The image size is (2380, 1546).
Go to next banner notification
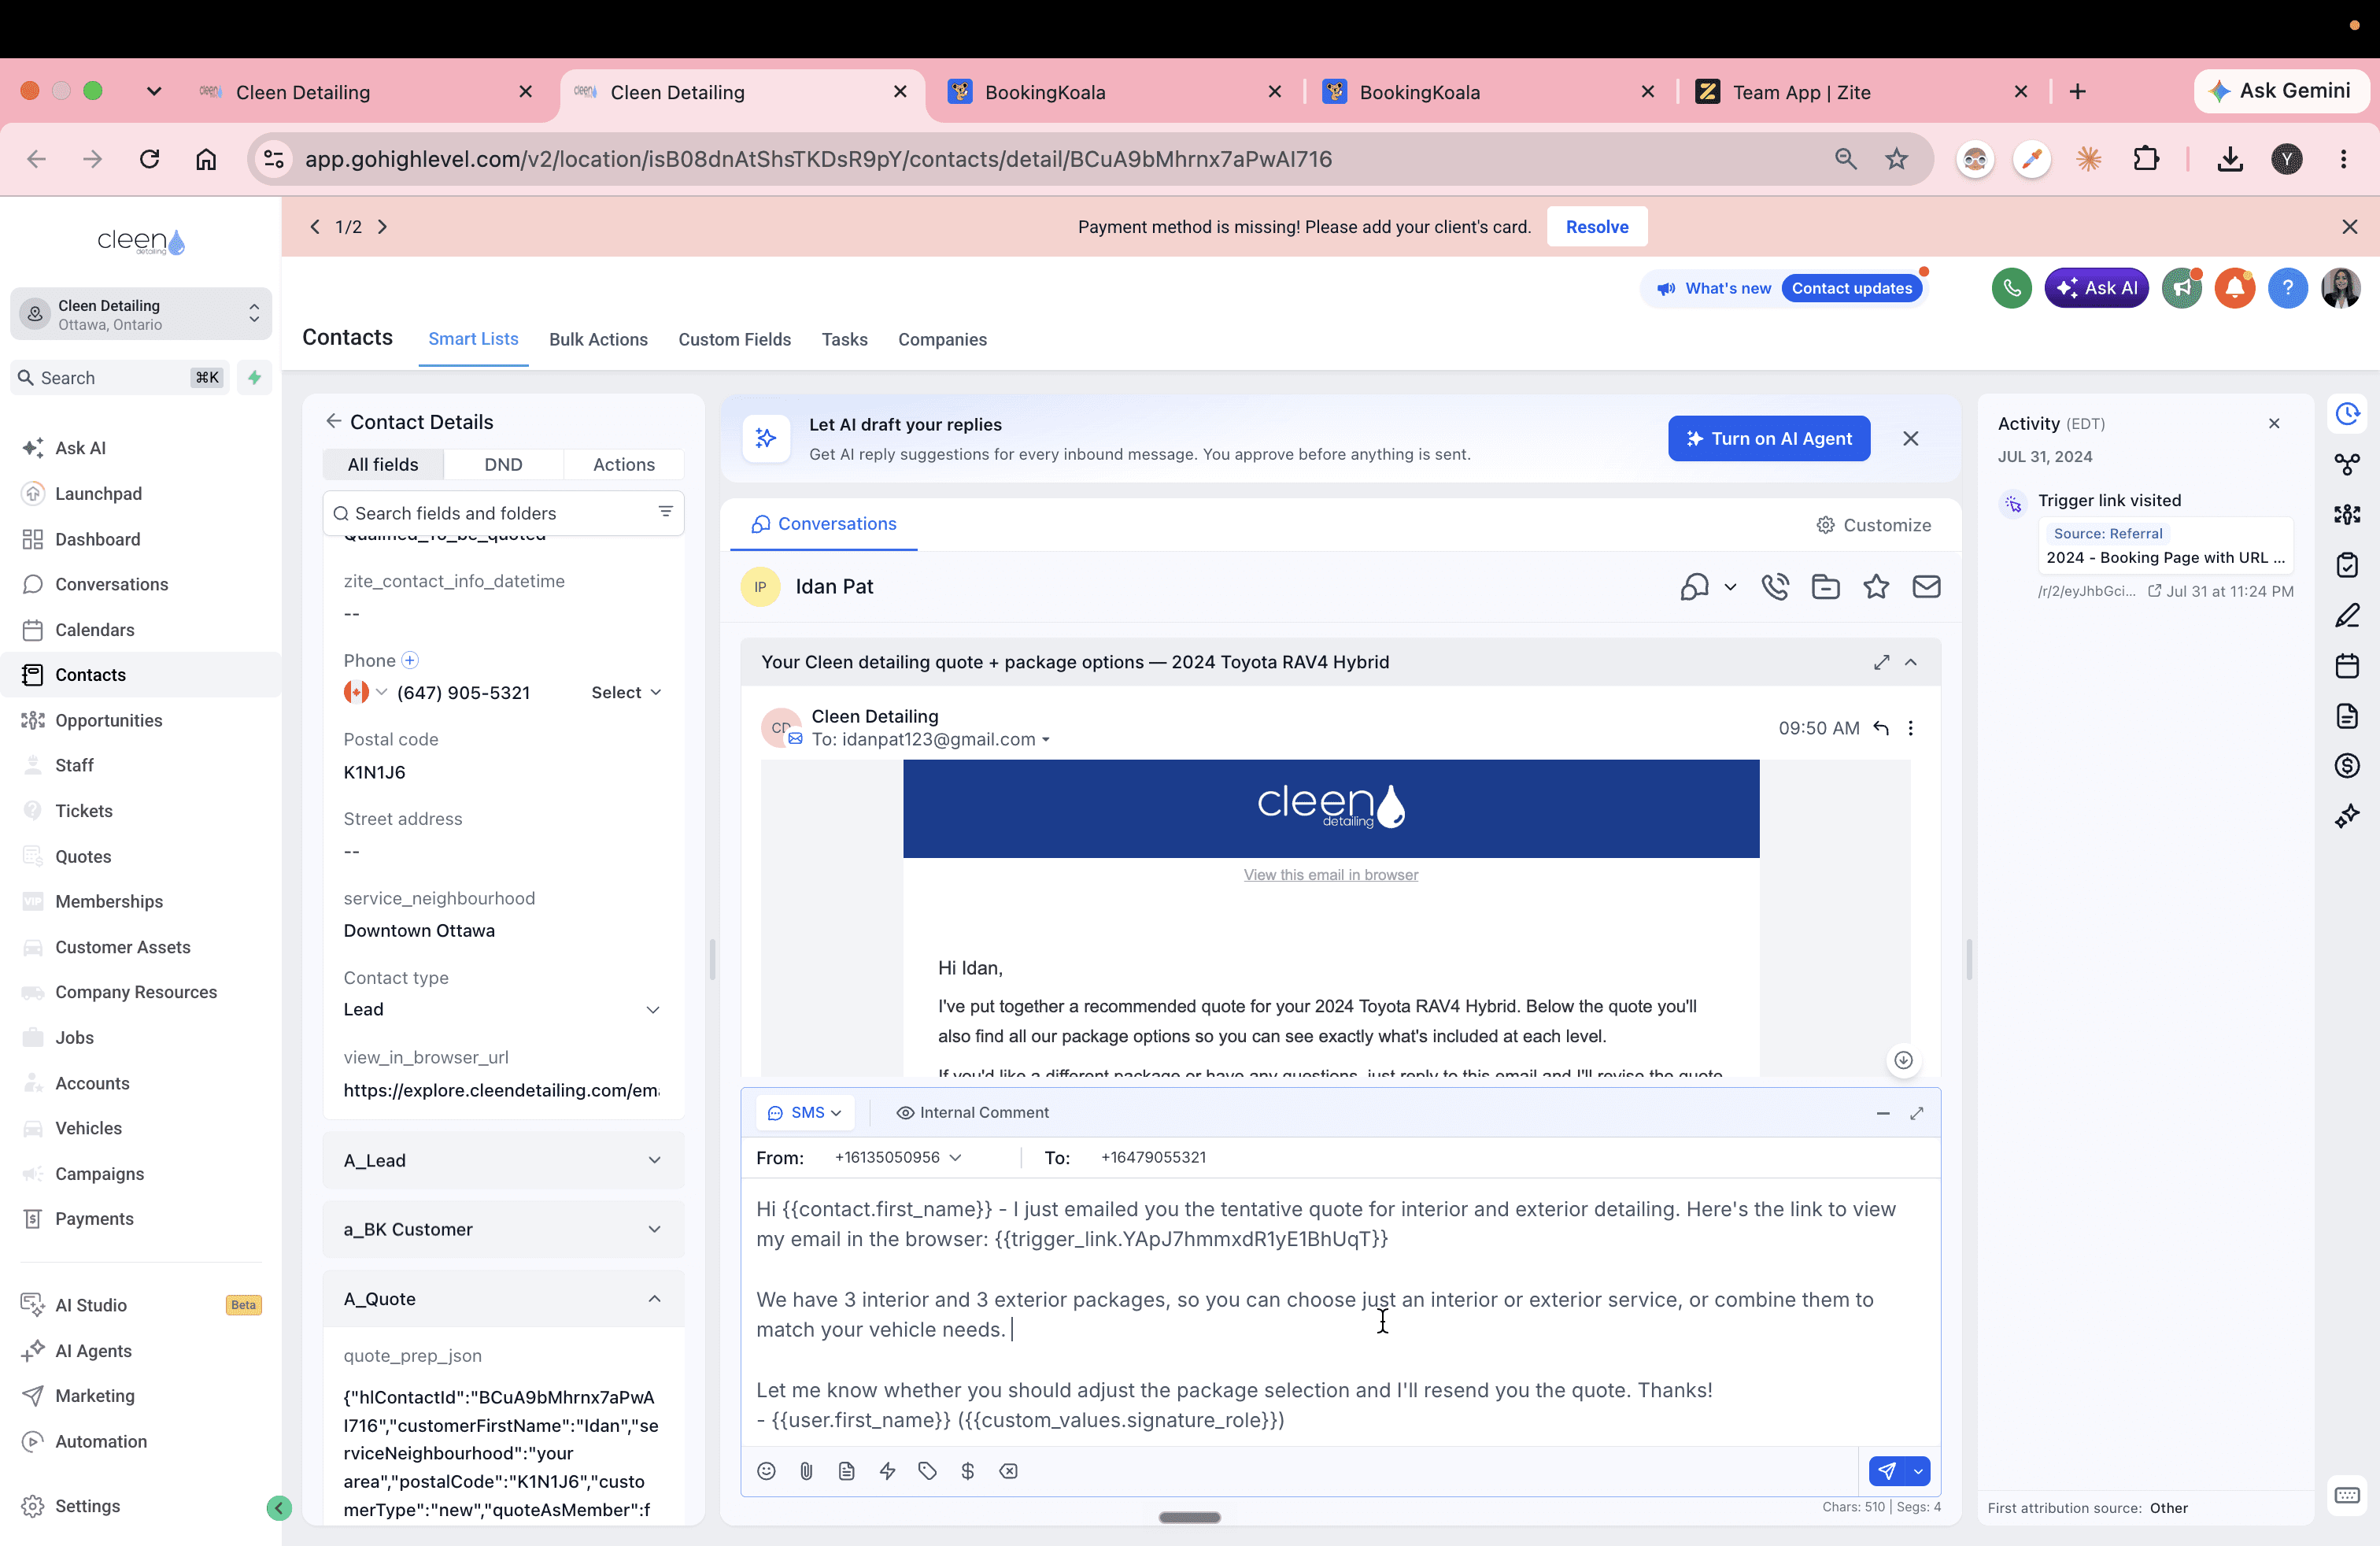(x=382, y=226)
